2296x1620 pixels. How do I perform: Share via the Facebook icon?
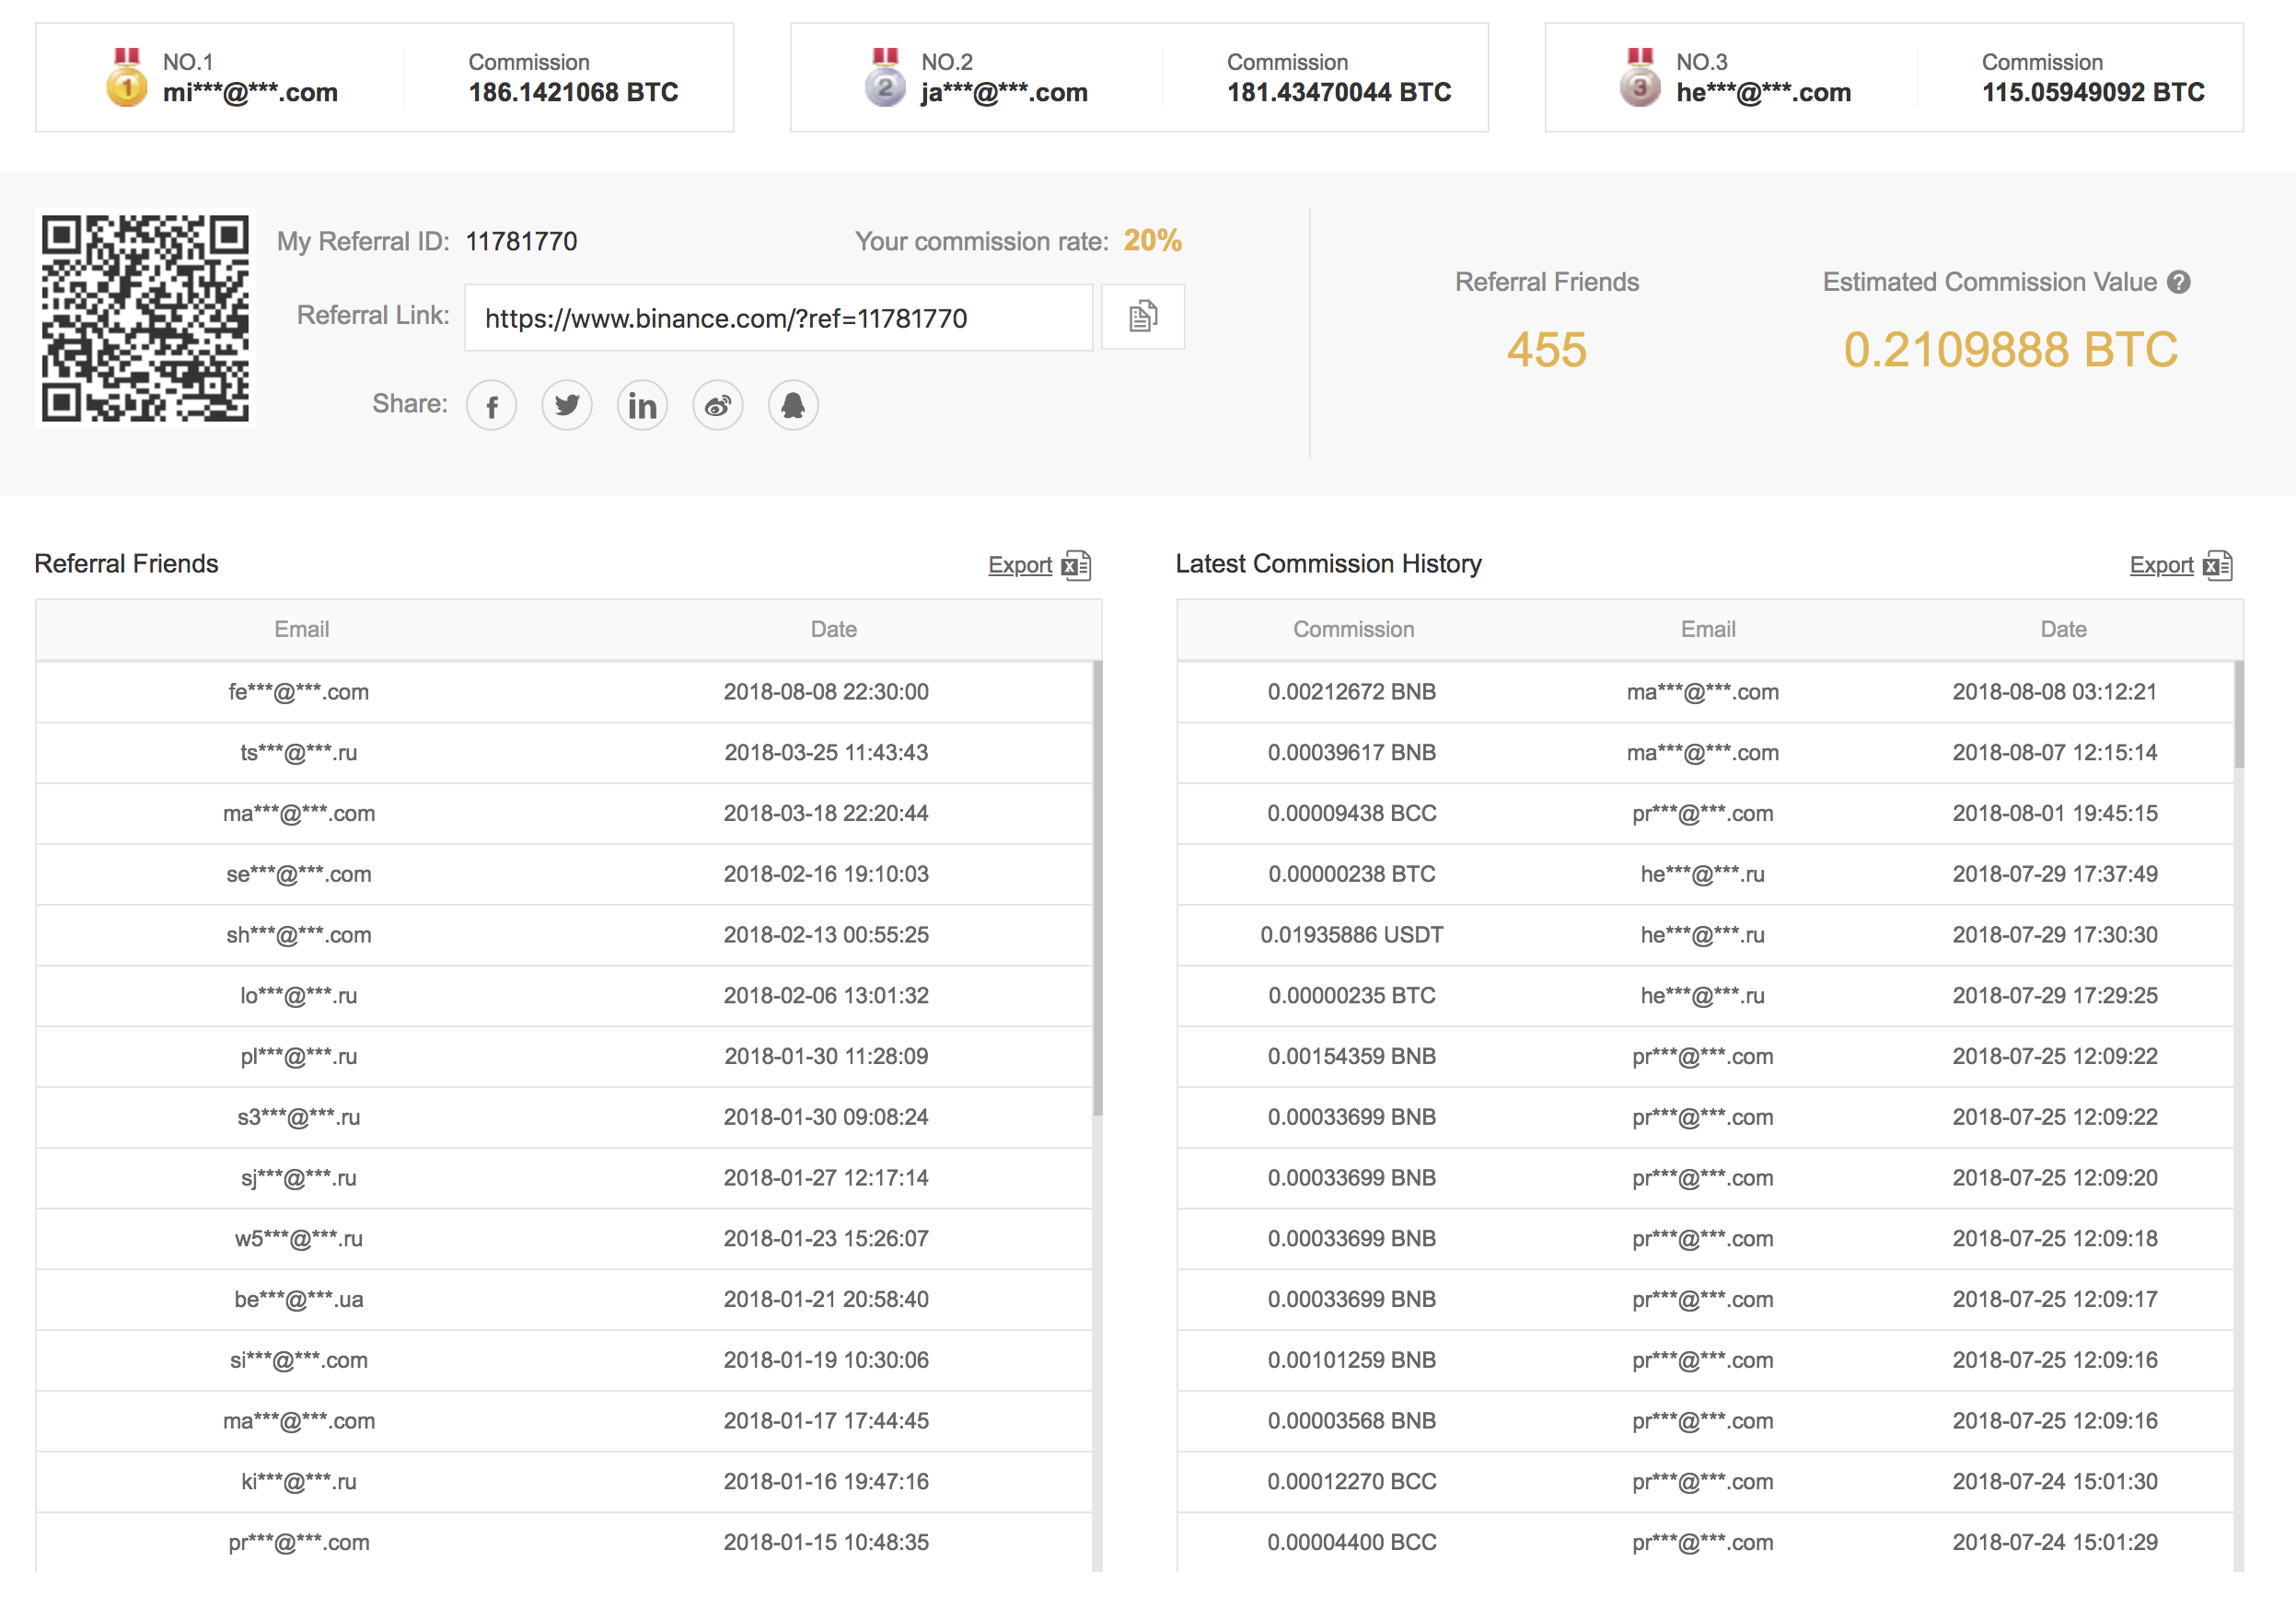click(491, 406)
